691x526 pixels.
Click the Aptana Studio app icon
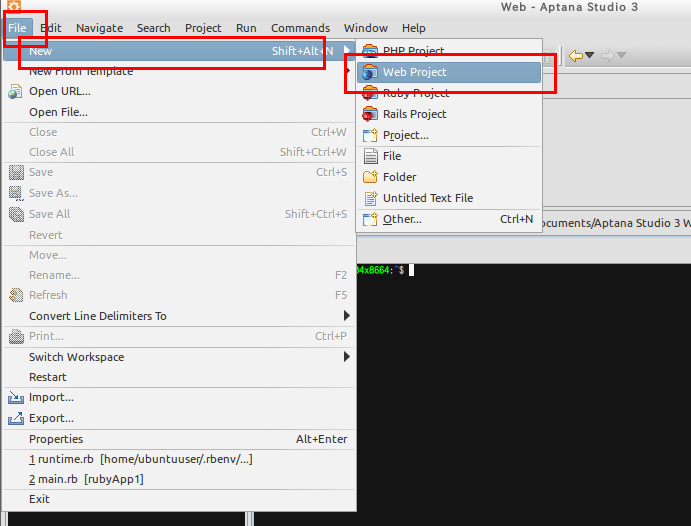14,6
